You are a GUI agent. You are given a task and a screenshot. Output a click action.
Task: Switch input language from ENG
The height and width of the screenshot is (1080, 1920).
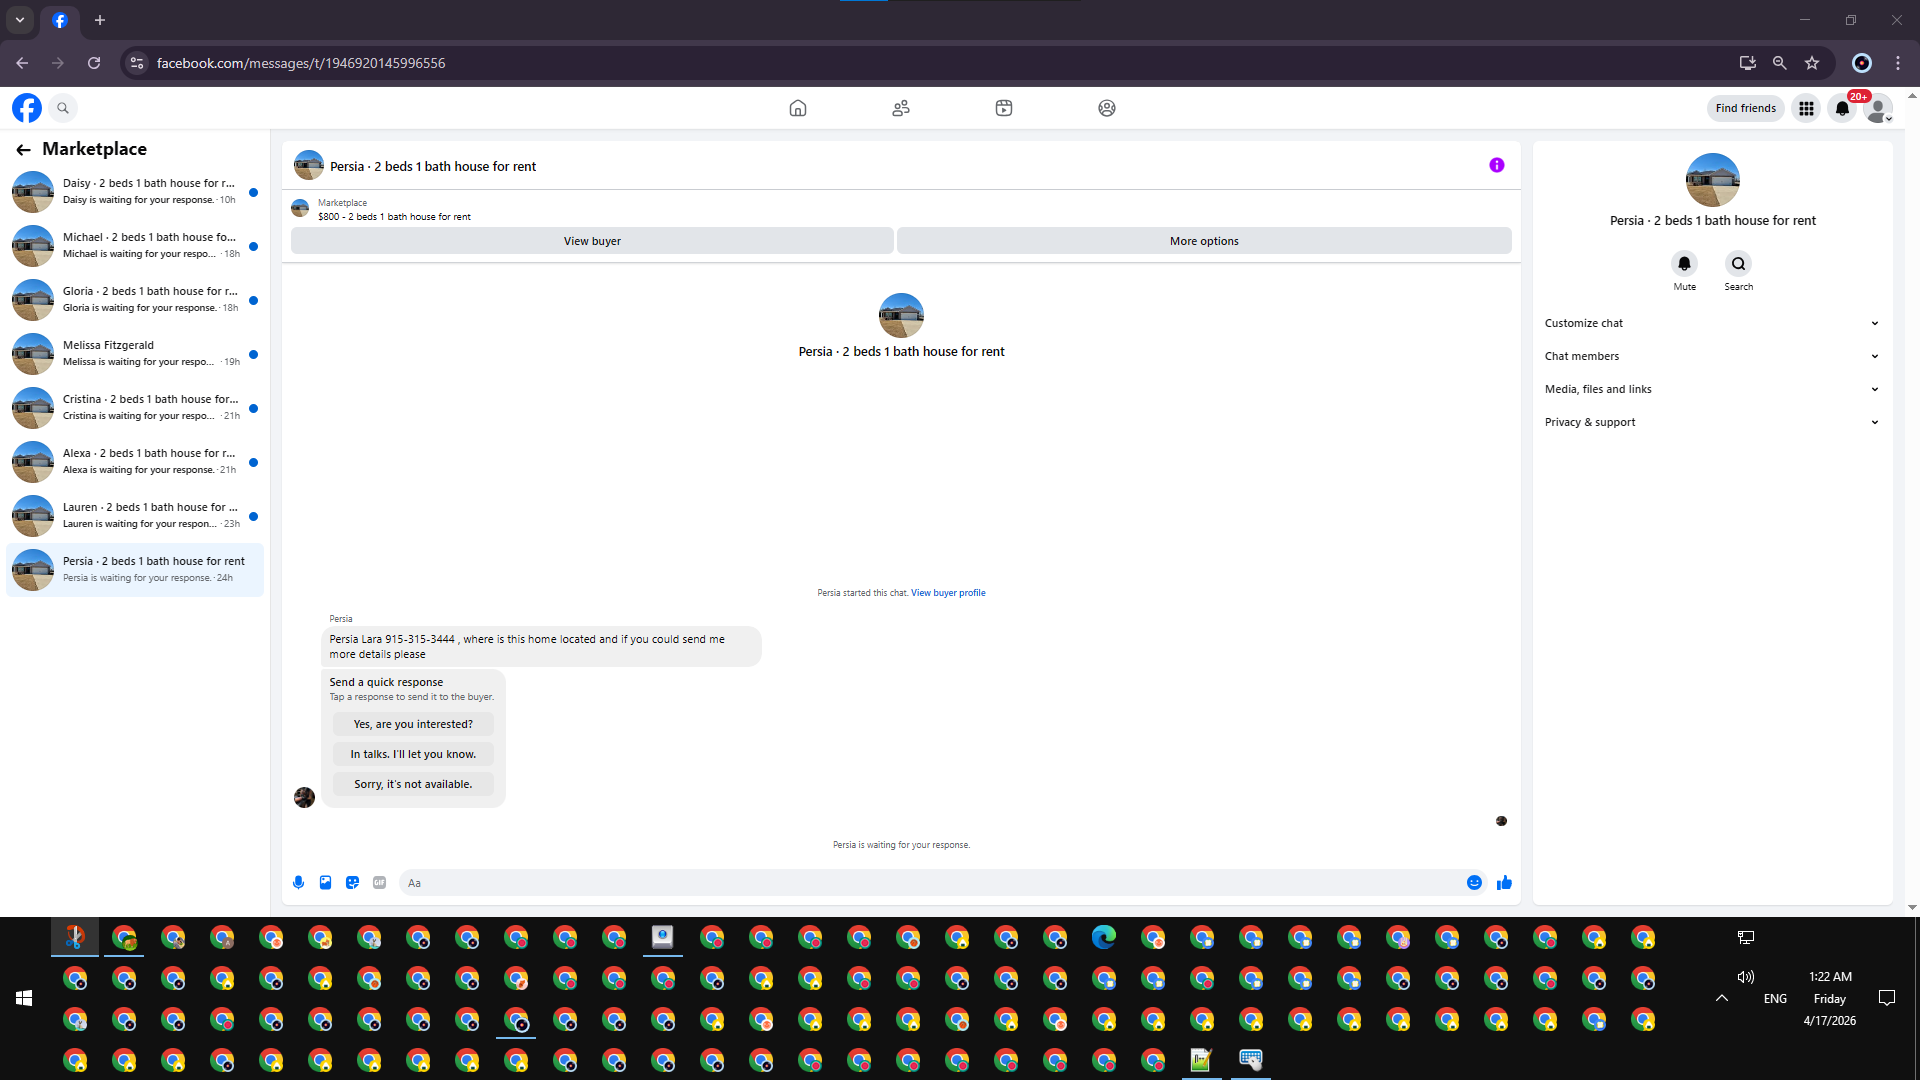1775,998
